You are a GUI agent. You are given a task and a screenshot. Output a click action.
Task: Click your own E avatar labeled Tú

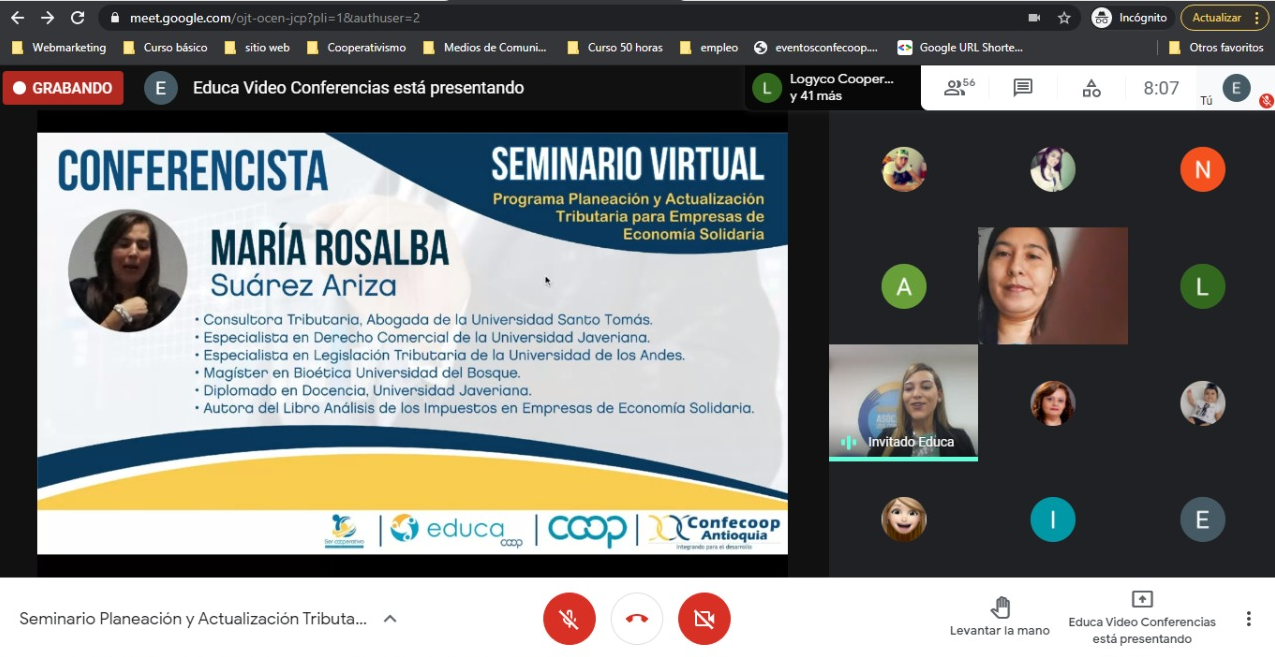tap(1236, 87)
